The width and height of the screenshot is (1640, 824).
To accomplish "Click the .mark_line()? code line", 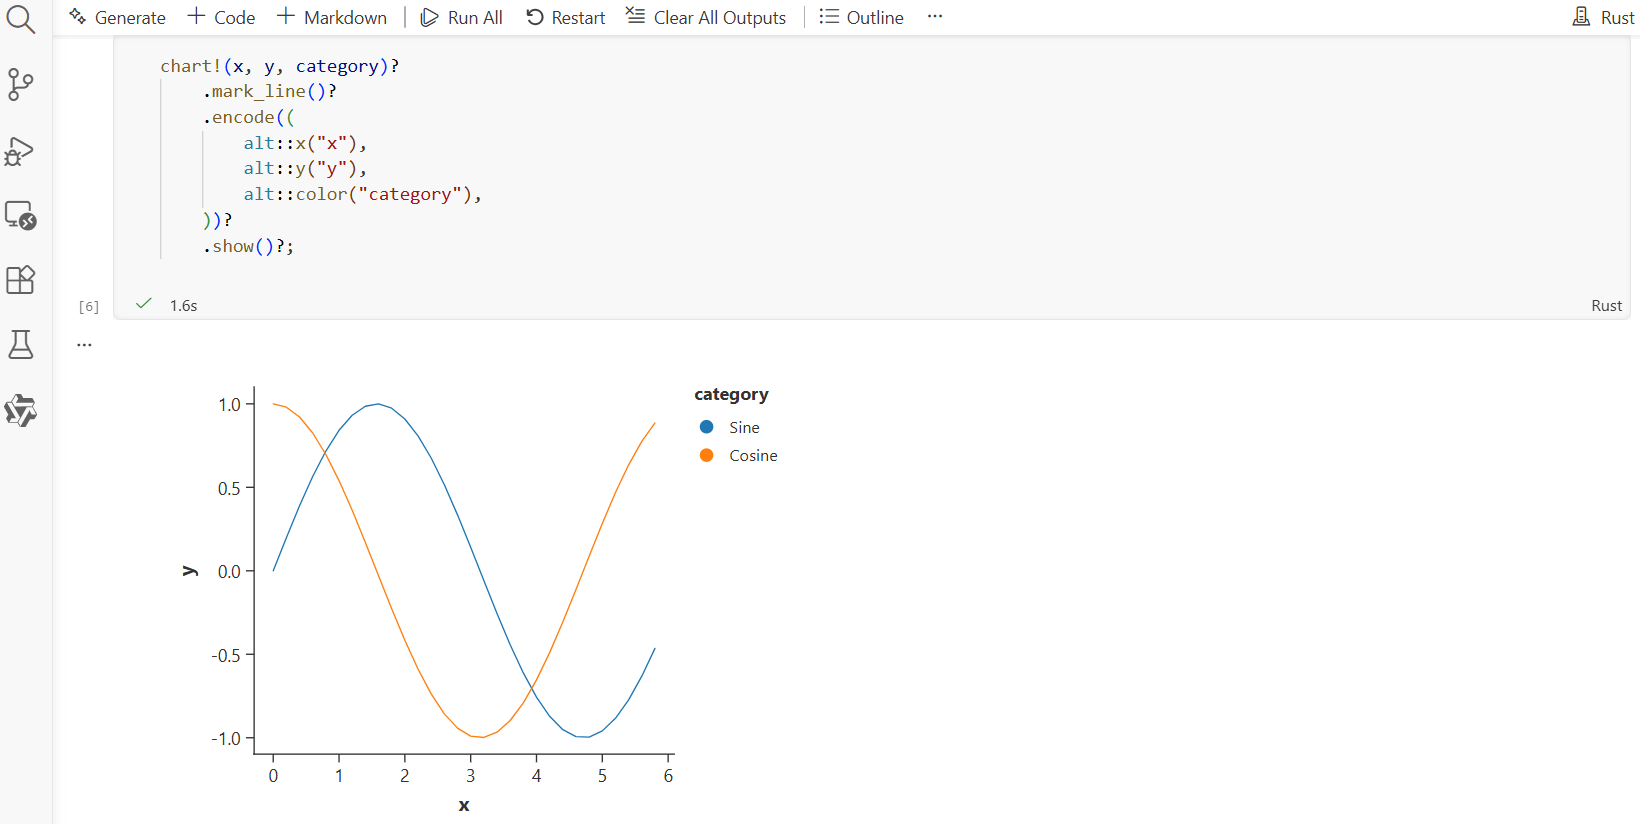I will click(269, 91).
